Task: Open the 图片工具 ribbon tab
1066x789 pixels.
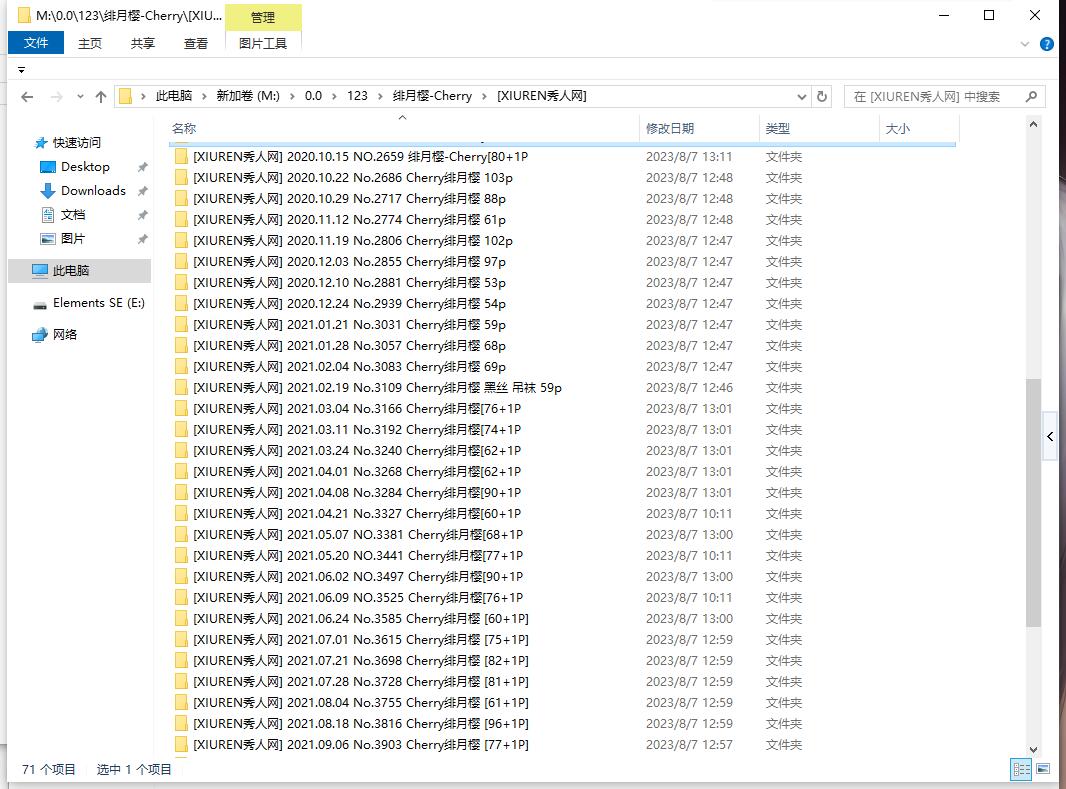Action: pyautogui.click(x=263, y=43)
